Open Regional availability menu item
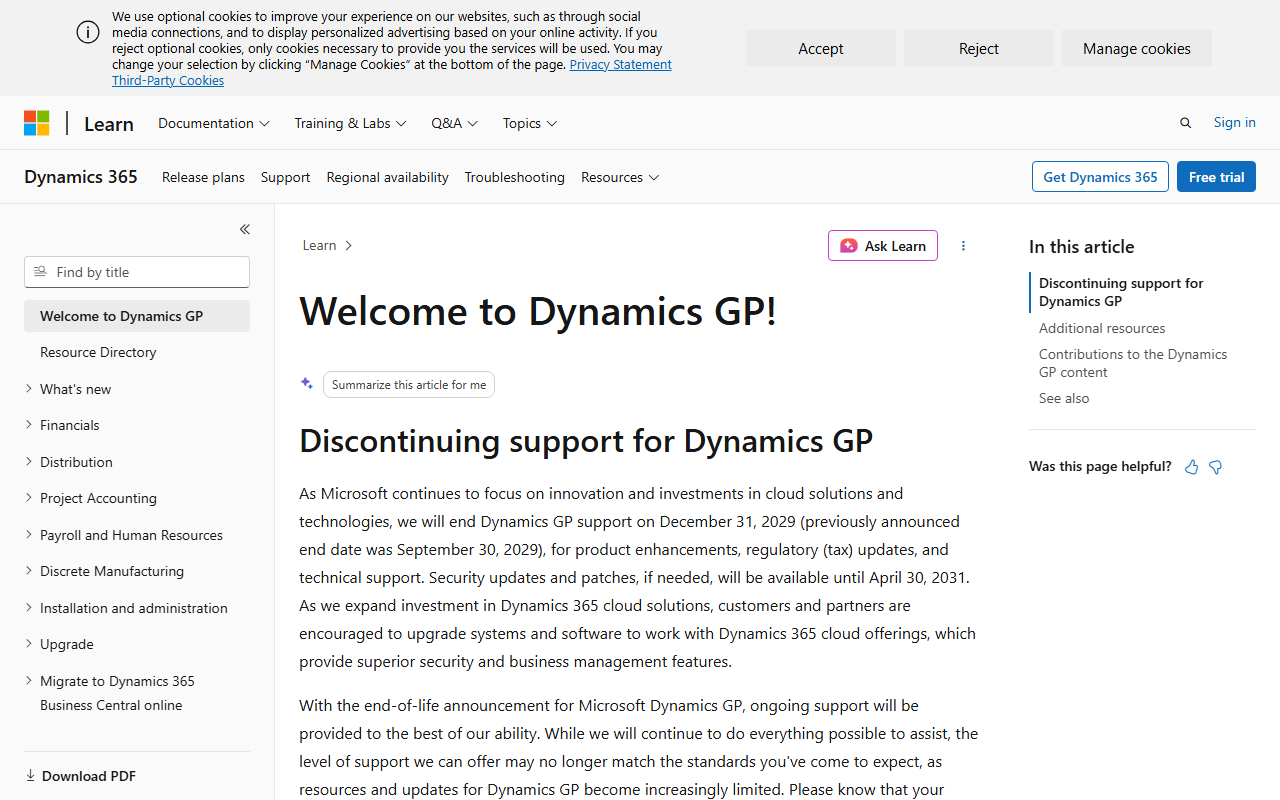 [x=387, y=177]
